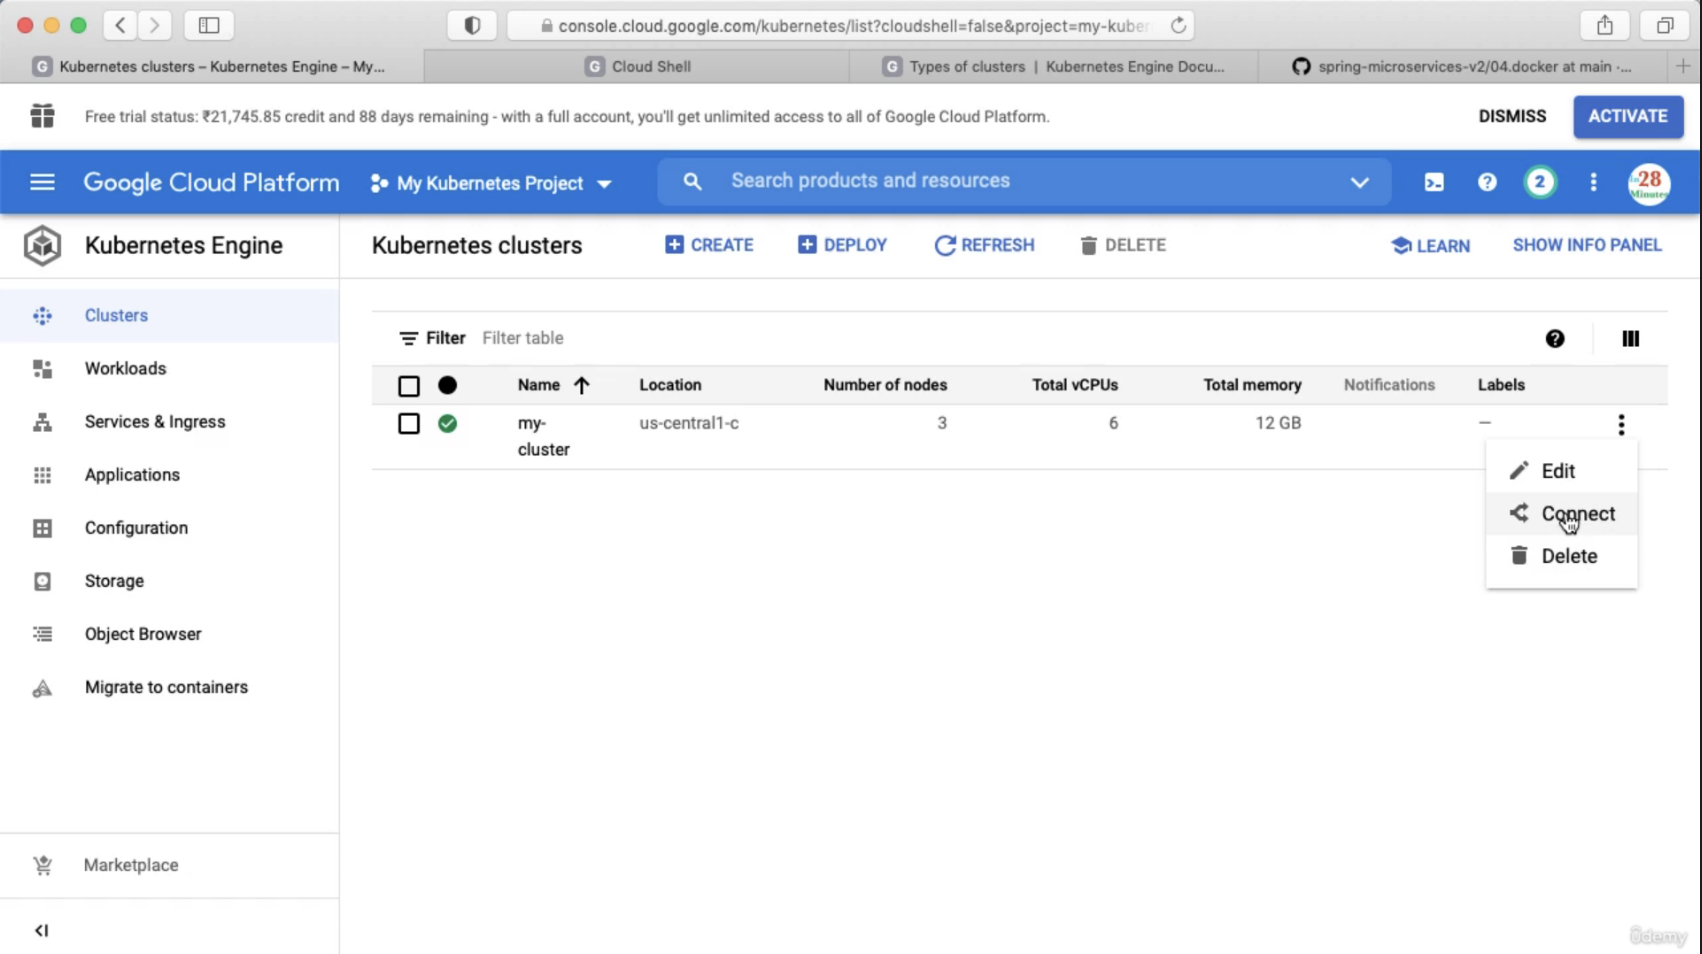This screenshot has height=954, width=1702.
Task: Click the gift icon in trial banner
Action: point(42,116)
